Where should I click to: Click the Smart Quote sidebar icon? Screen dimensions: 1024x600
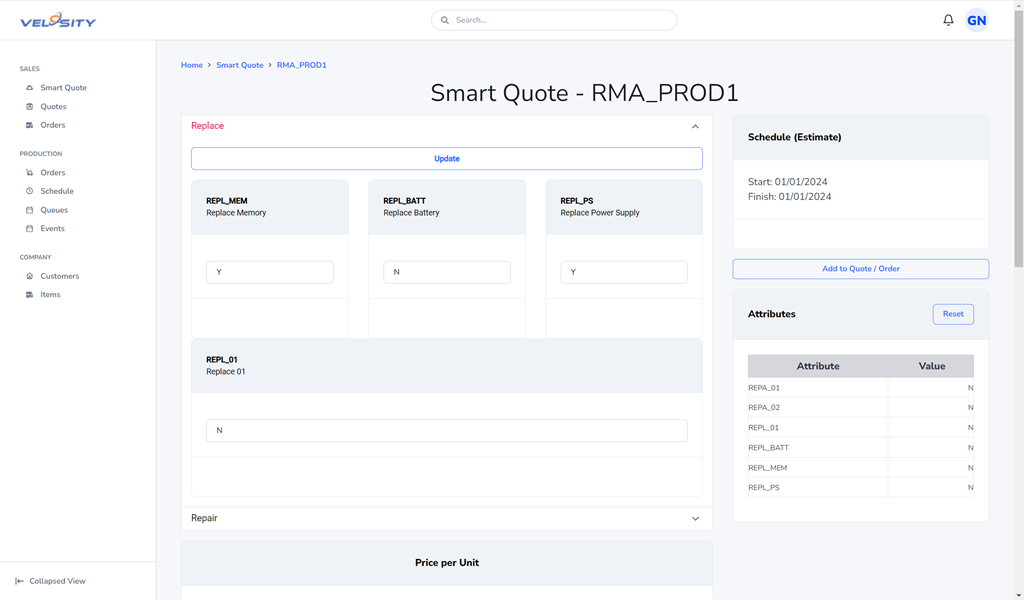point(30,88)
